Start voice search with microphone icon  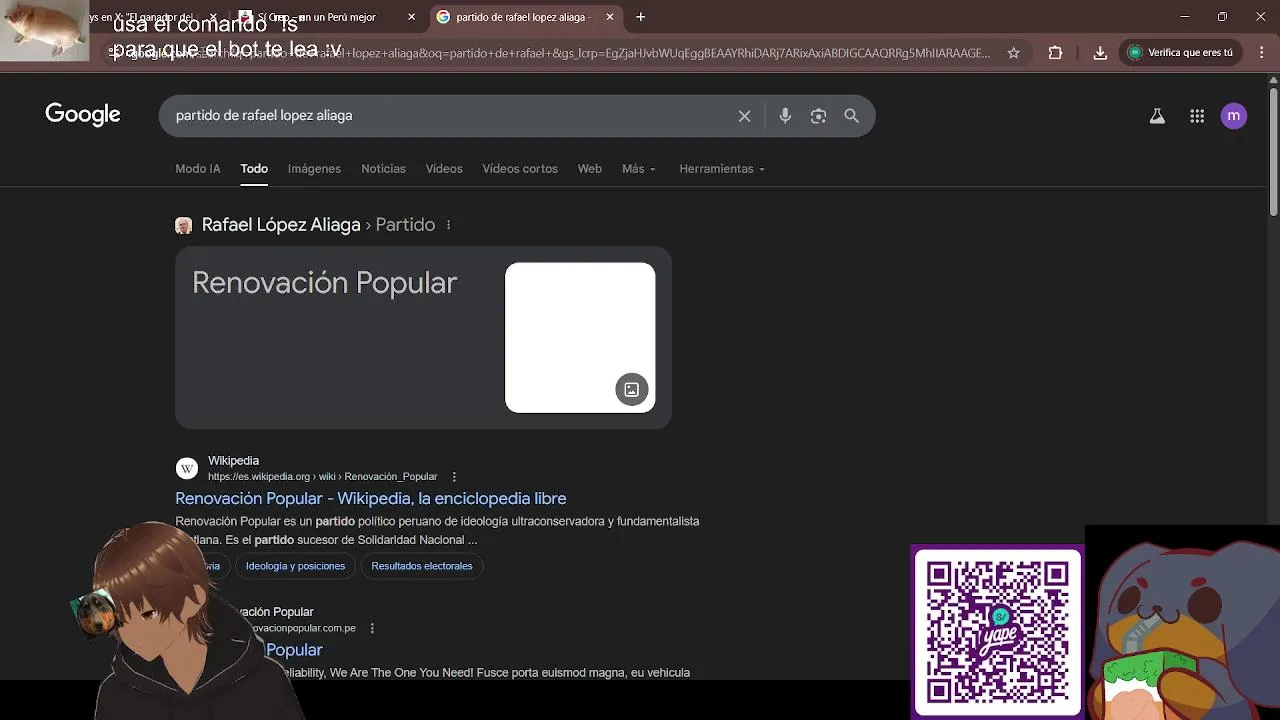point(785,116)
